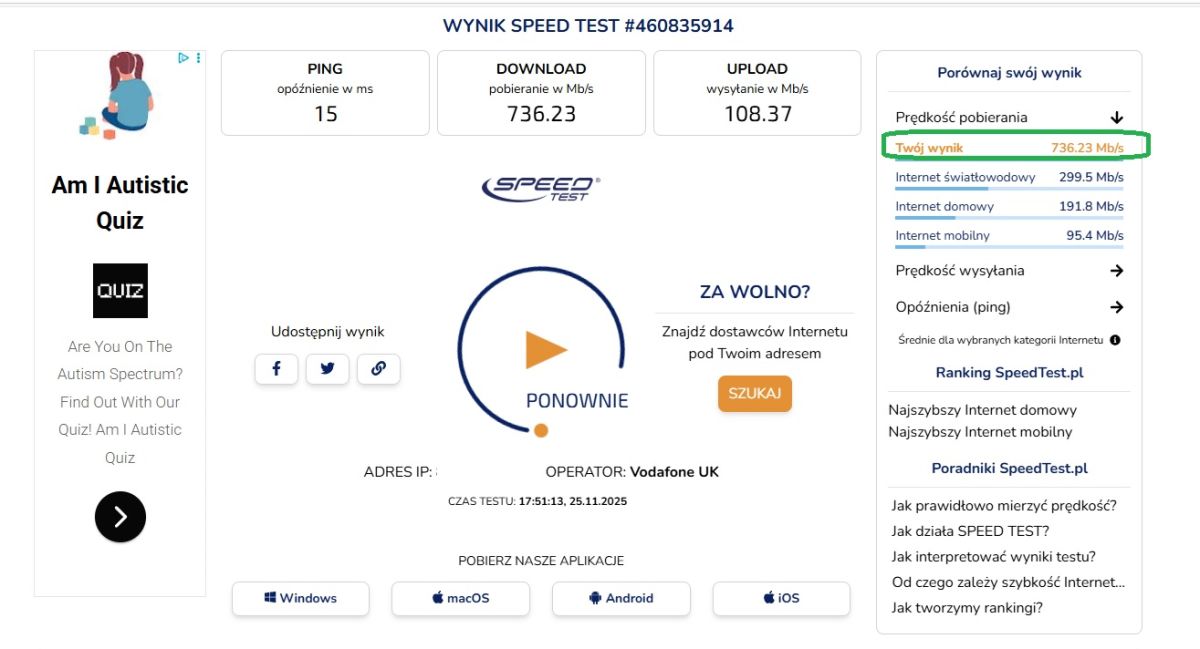Click the orange SZUKAJ button
Screen dimensions: 1200x649
tap(755, 393)
